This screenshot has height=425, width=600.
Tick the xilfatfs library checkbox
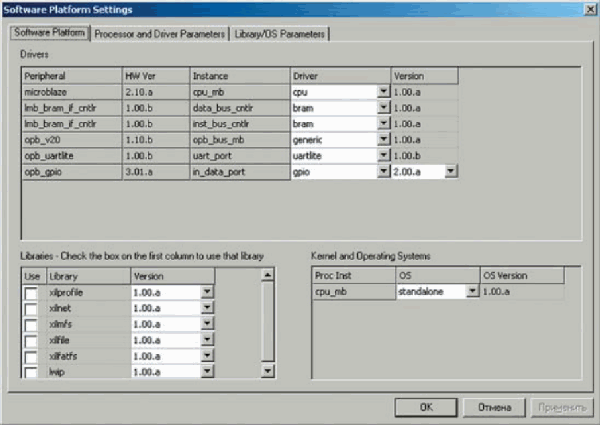[x=33, y=355]
